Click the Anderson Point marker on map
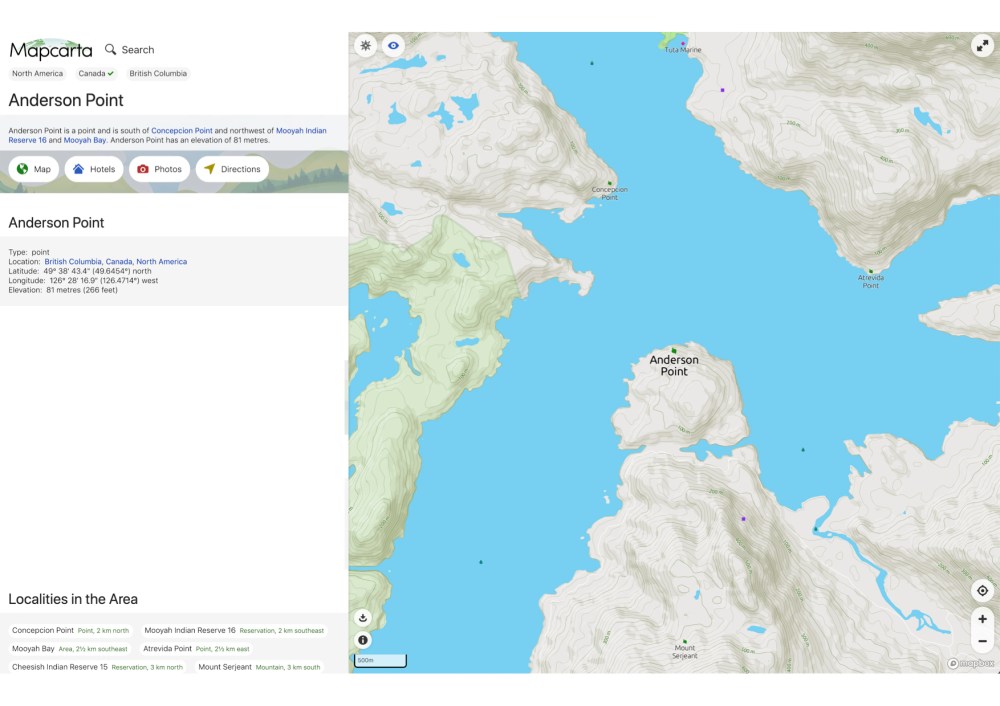 [x=674, y=350]
